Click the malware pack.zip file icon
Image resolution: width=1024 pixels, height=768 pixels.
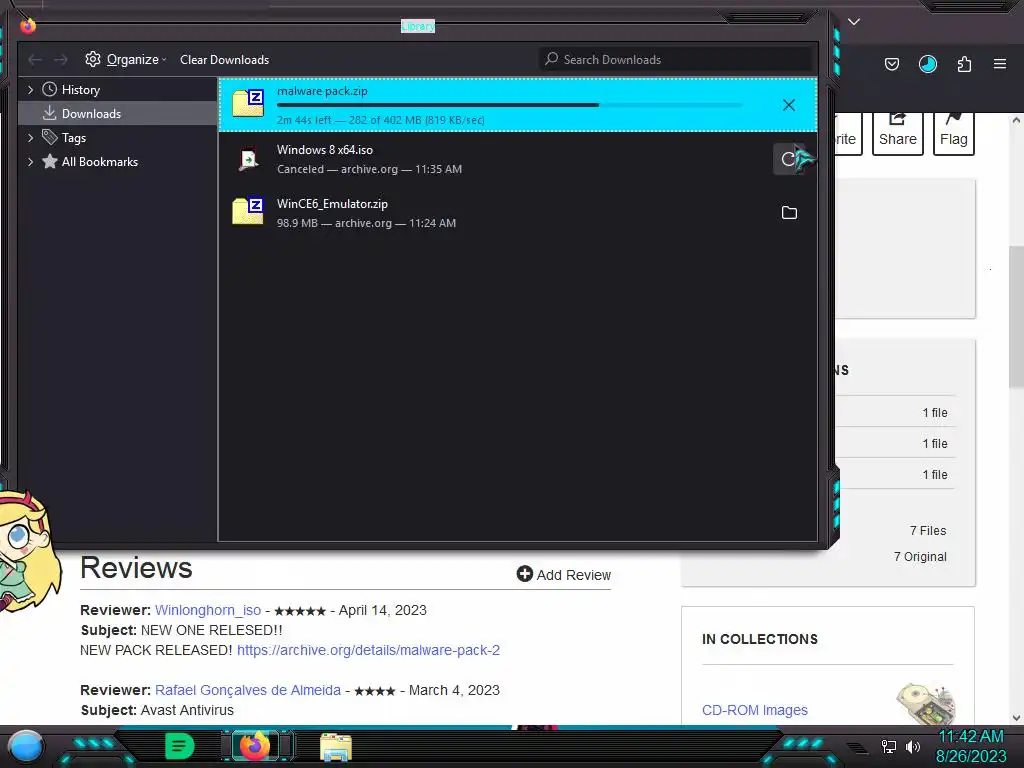[248, 103]
